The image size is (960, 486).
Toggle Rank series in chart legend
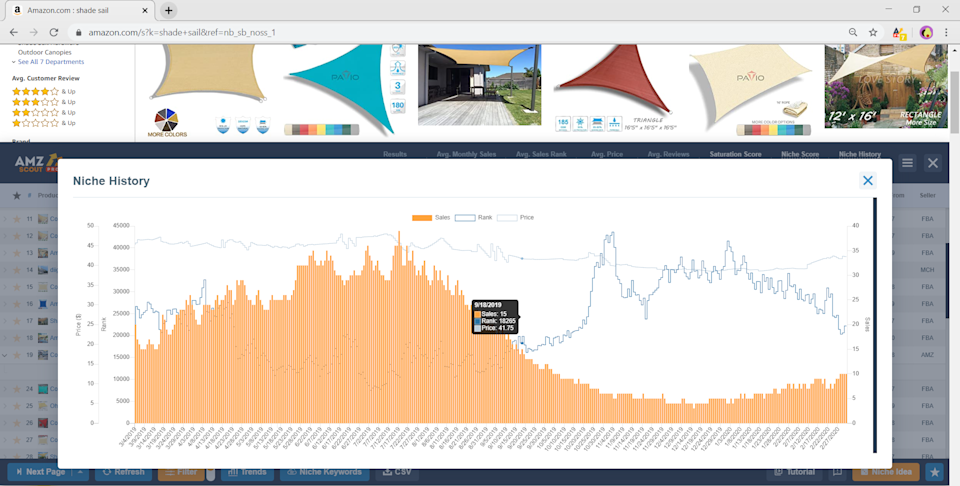(x=473, y=217)
